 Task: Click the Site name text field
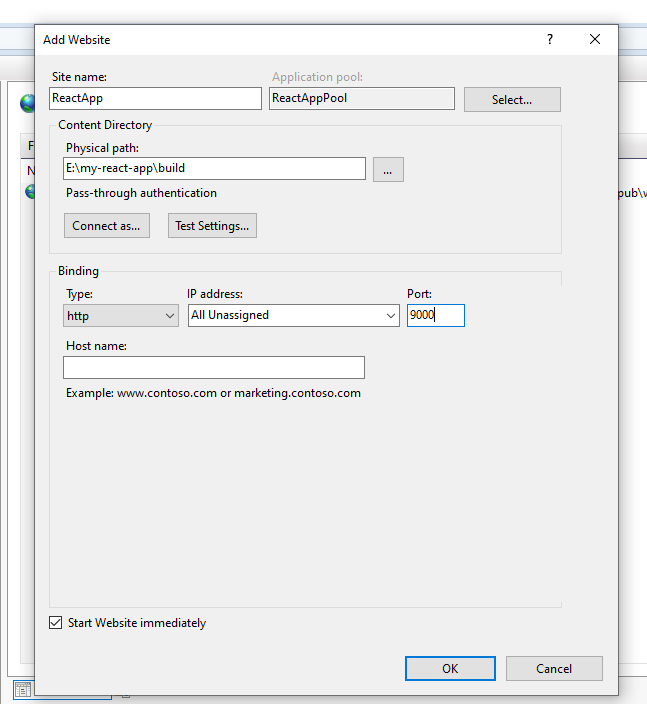(155, 98)
